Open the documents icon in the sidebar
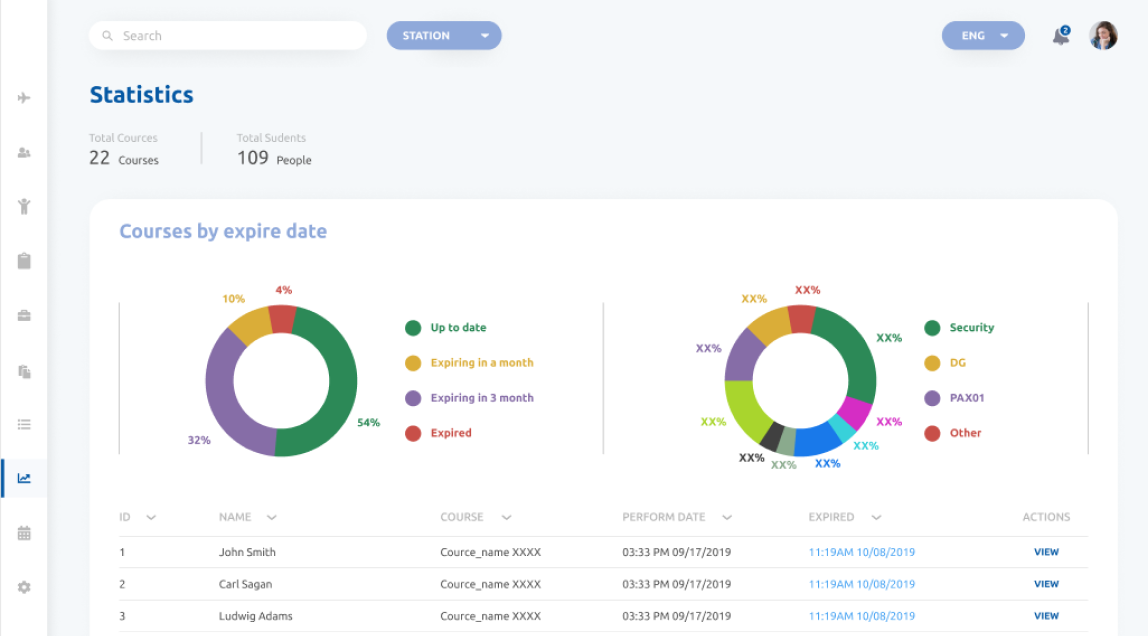This screenshot has width=1148, height=636. (24, 370)
